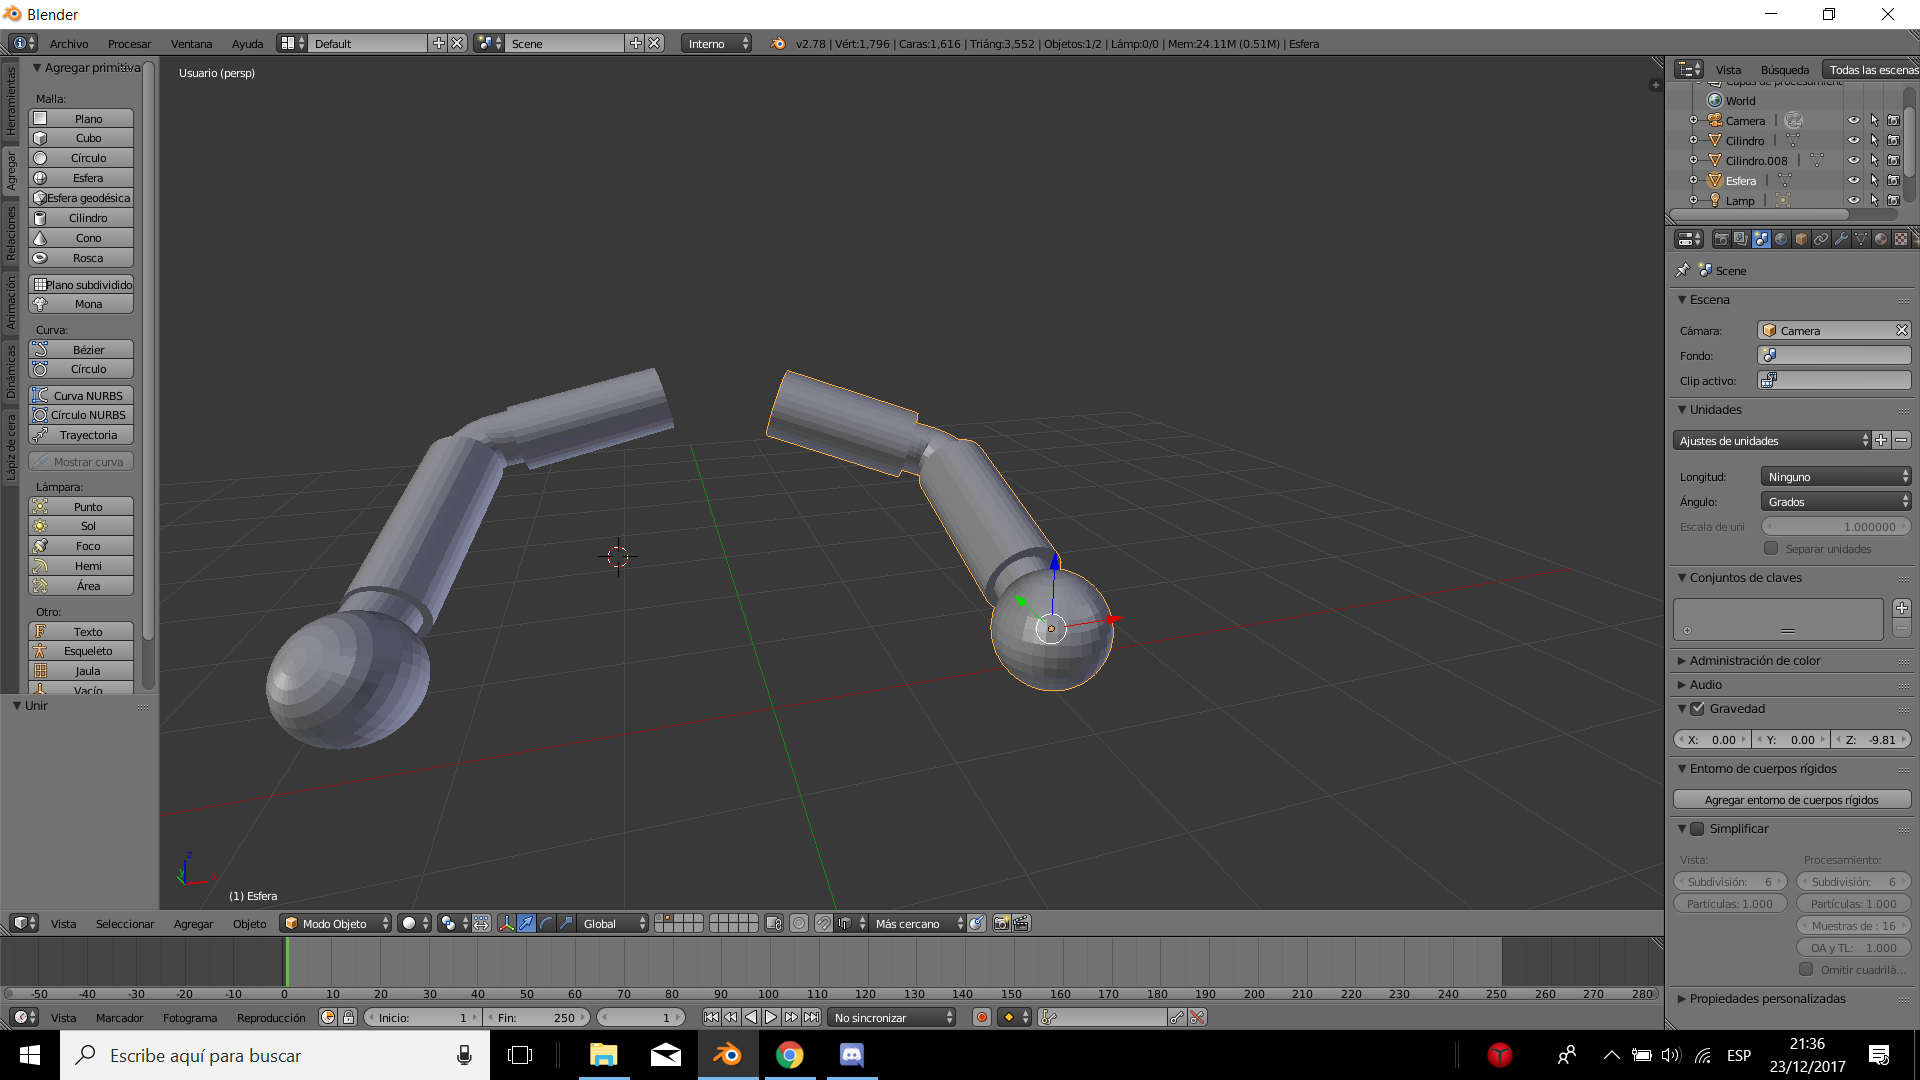The width and height of the screenshot is (1920, 1080).
Task: Click the pin icon next to Scene
Action: [x=1682, y=270]
